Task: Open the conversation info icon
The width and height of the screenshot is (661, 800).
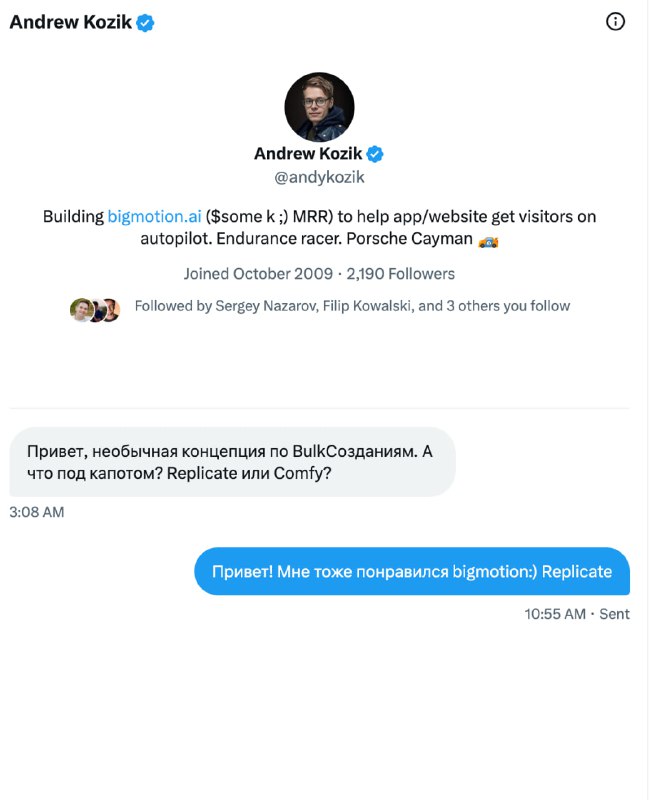Action: click(x=616, y=22)
